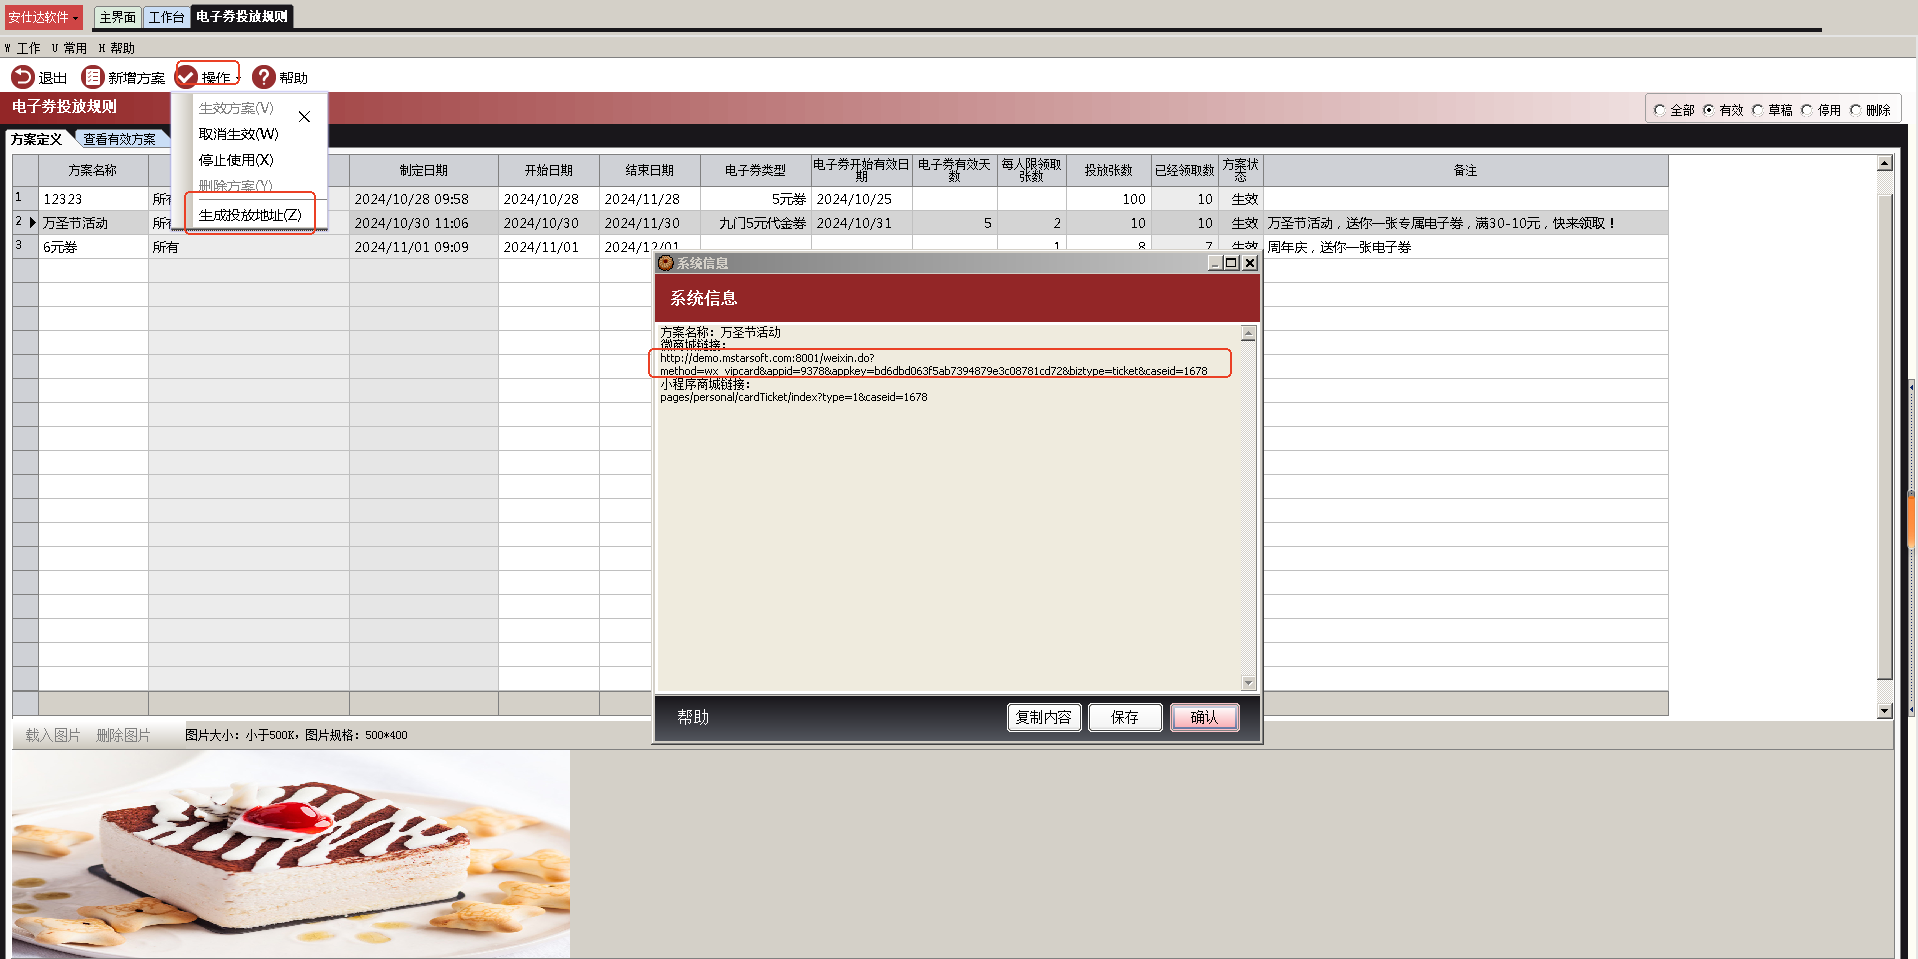Image resolution: width=1918 pixels, height=959 pixels.
Task: Click the 结束日期 column header
Action: (x=650, y=171)
